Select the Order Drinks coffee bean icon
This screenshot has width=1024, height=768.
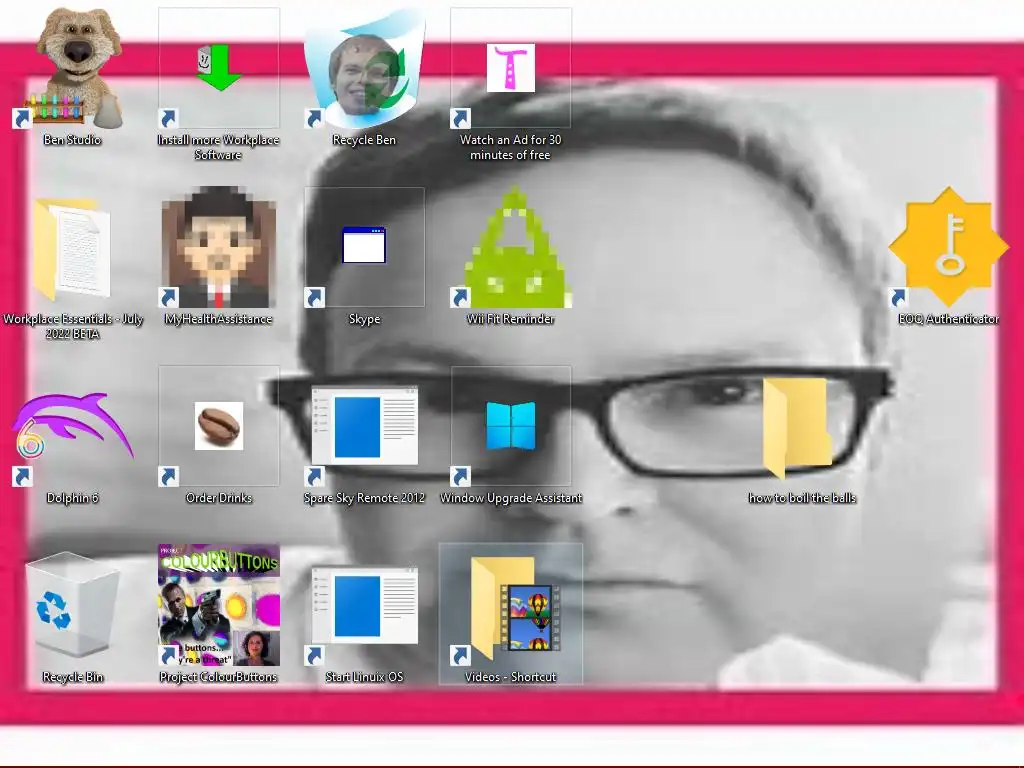tap(219, 426)
